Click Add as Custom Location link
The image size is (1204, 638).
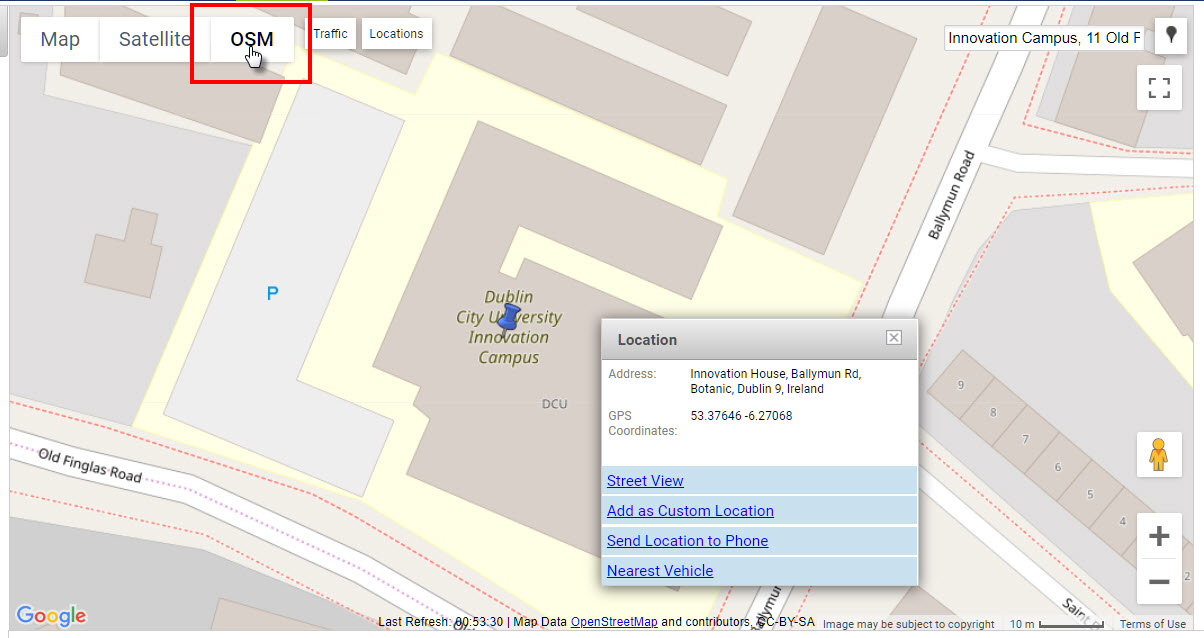pos(690,511)
